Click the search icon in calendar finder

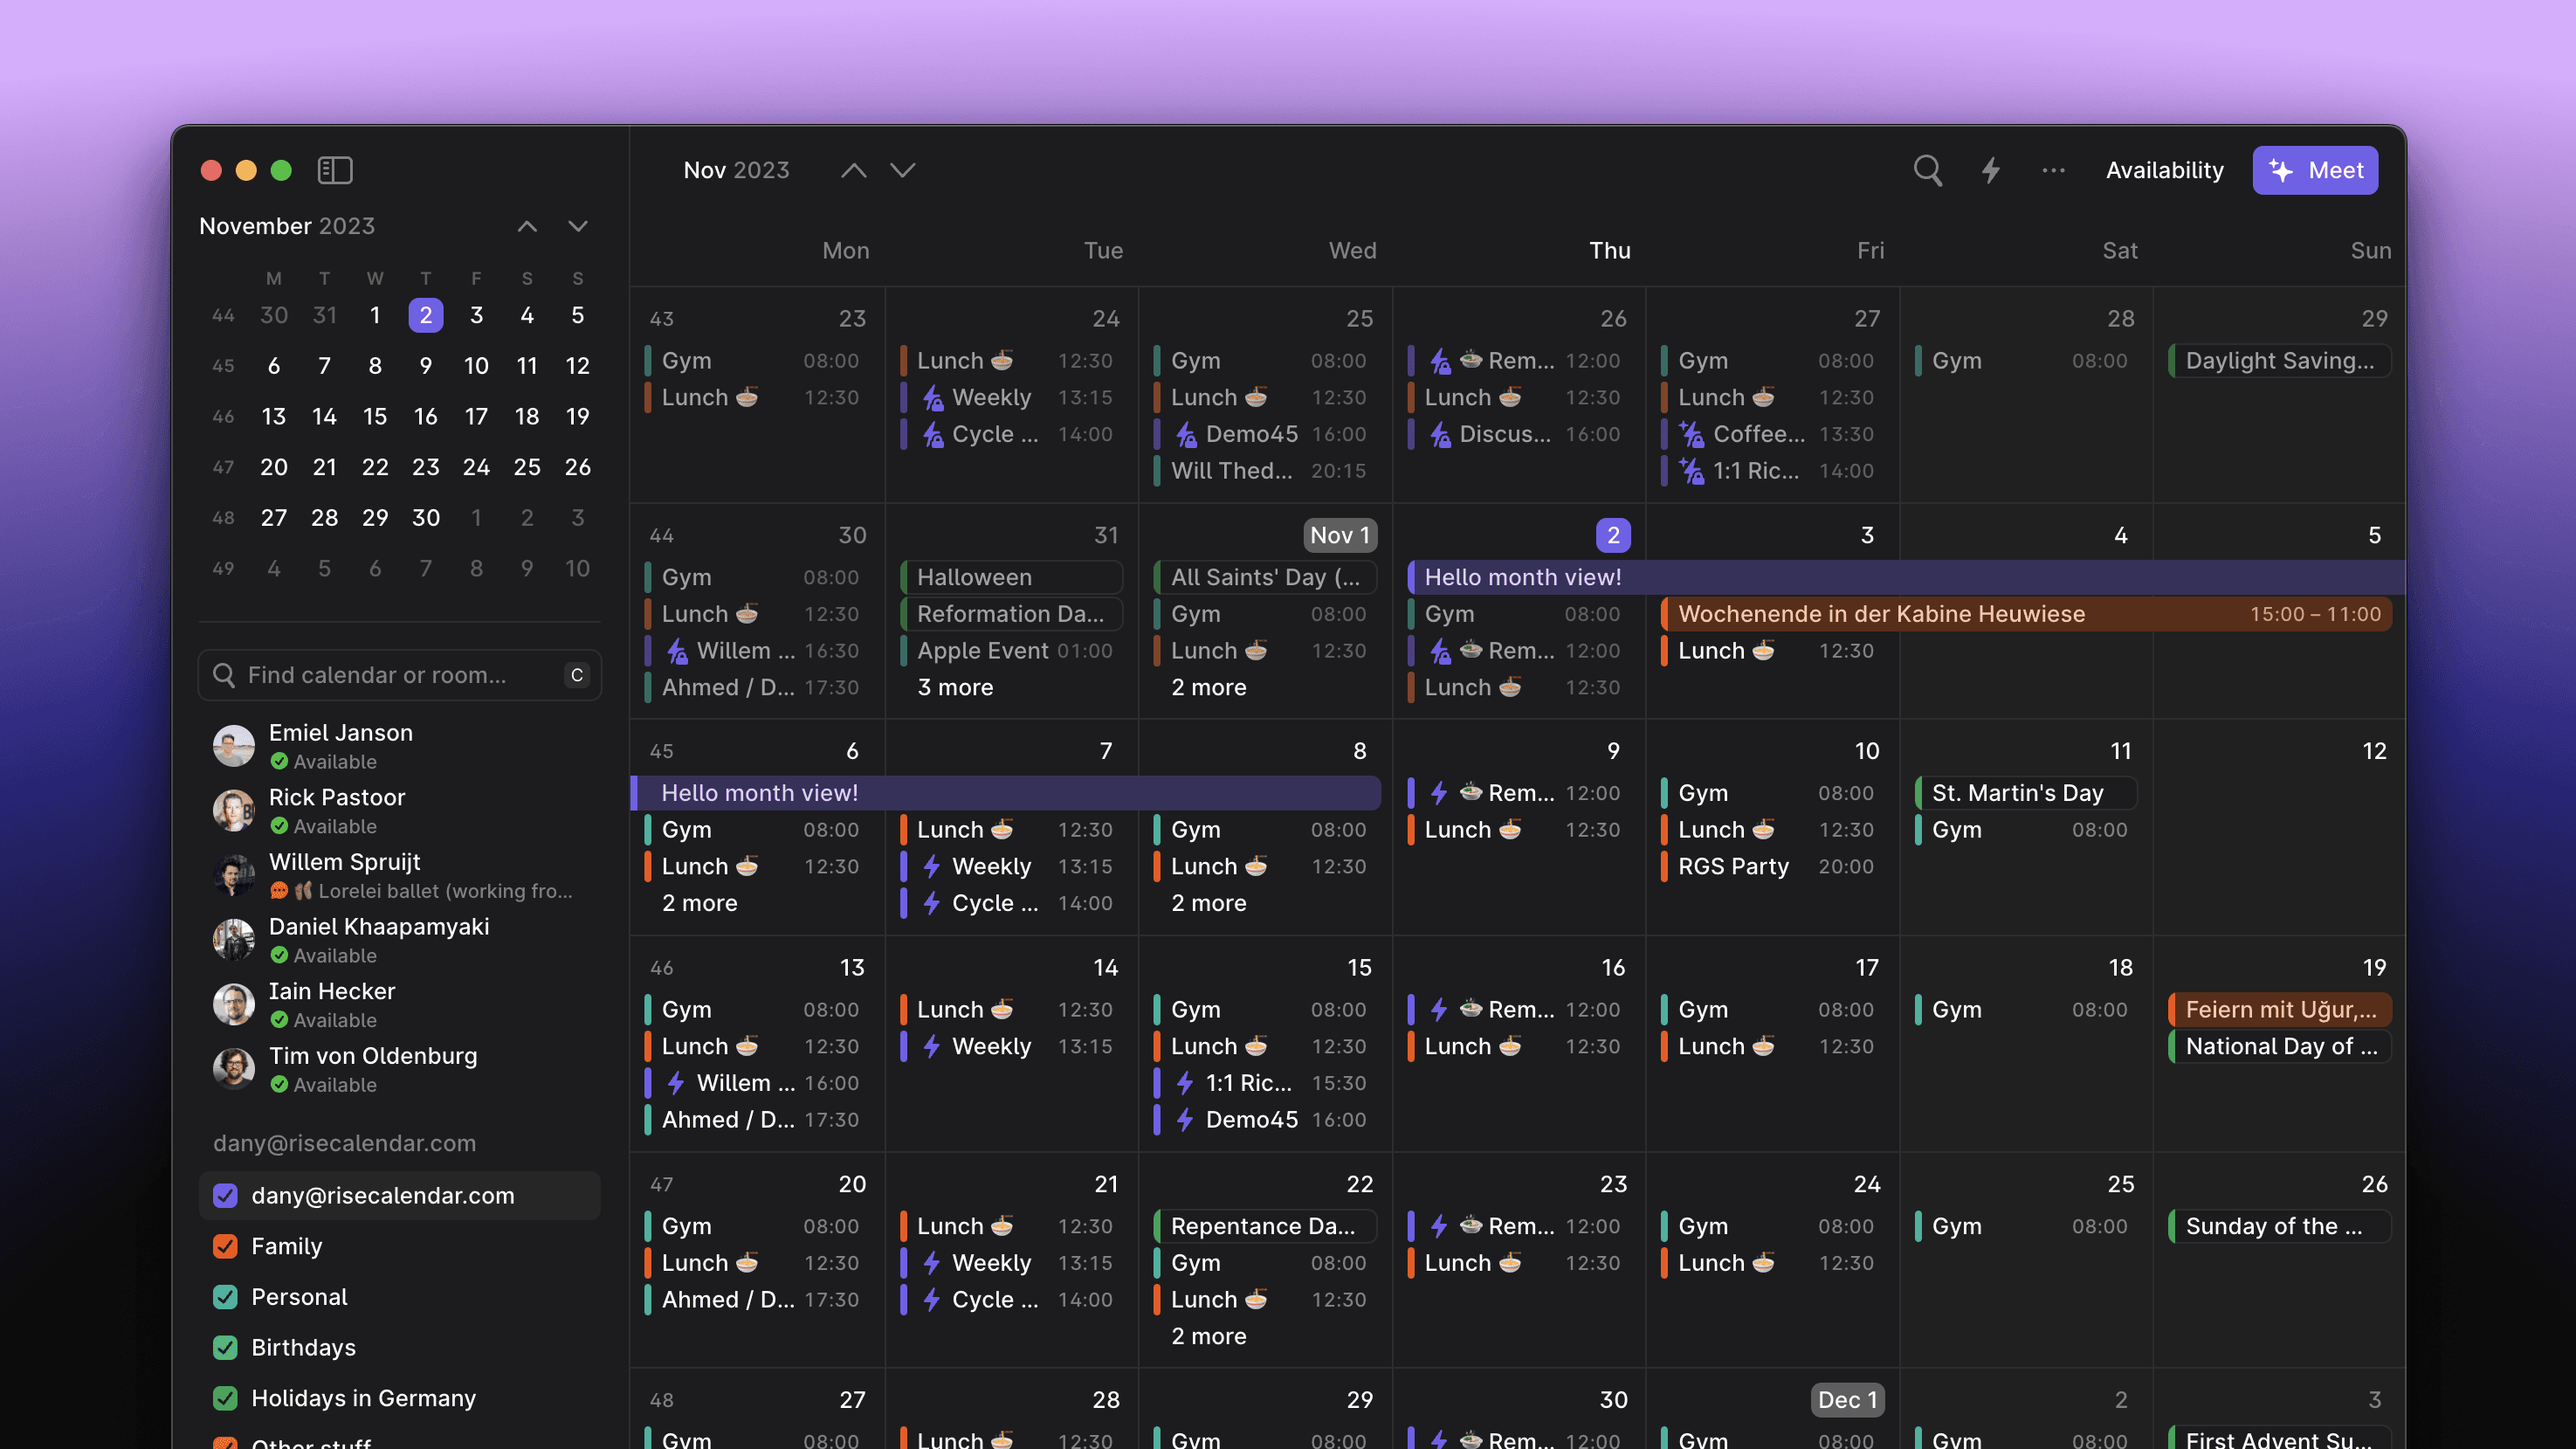tap(224, 675)
